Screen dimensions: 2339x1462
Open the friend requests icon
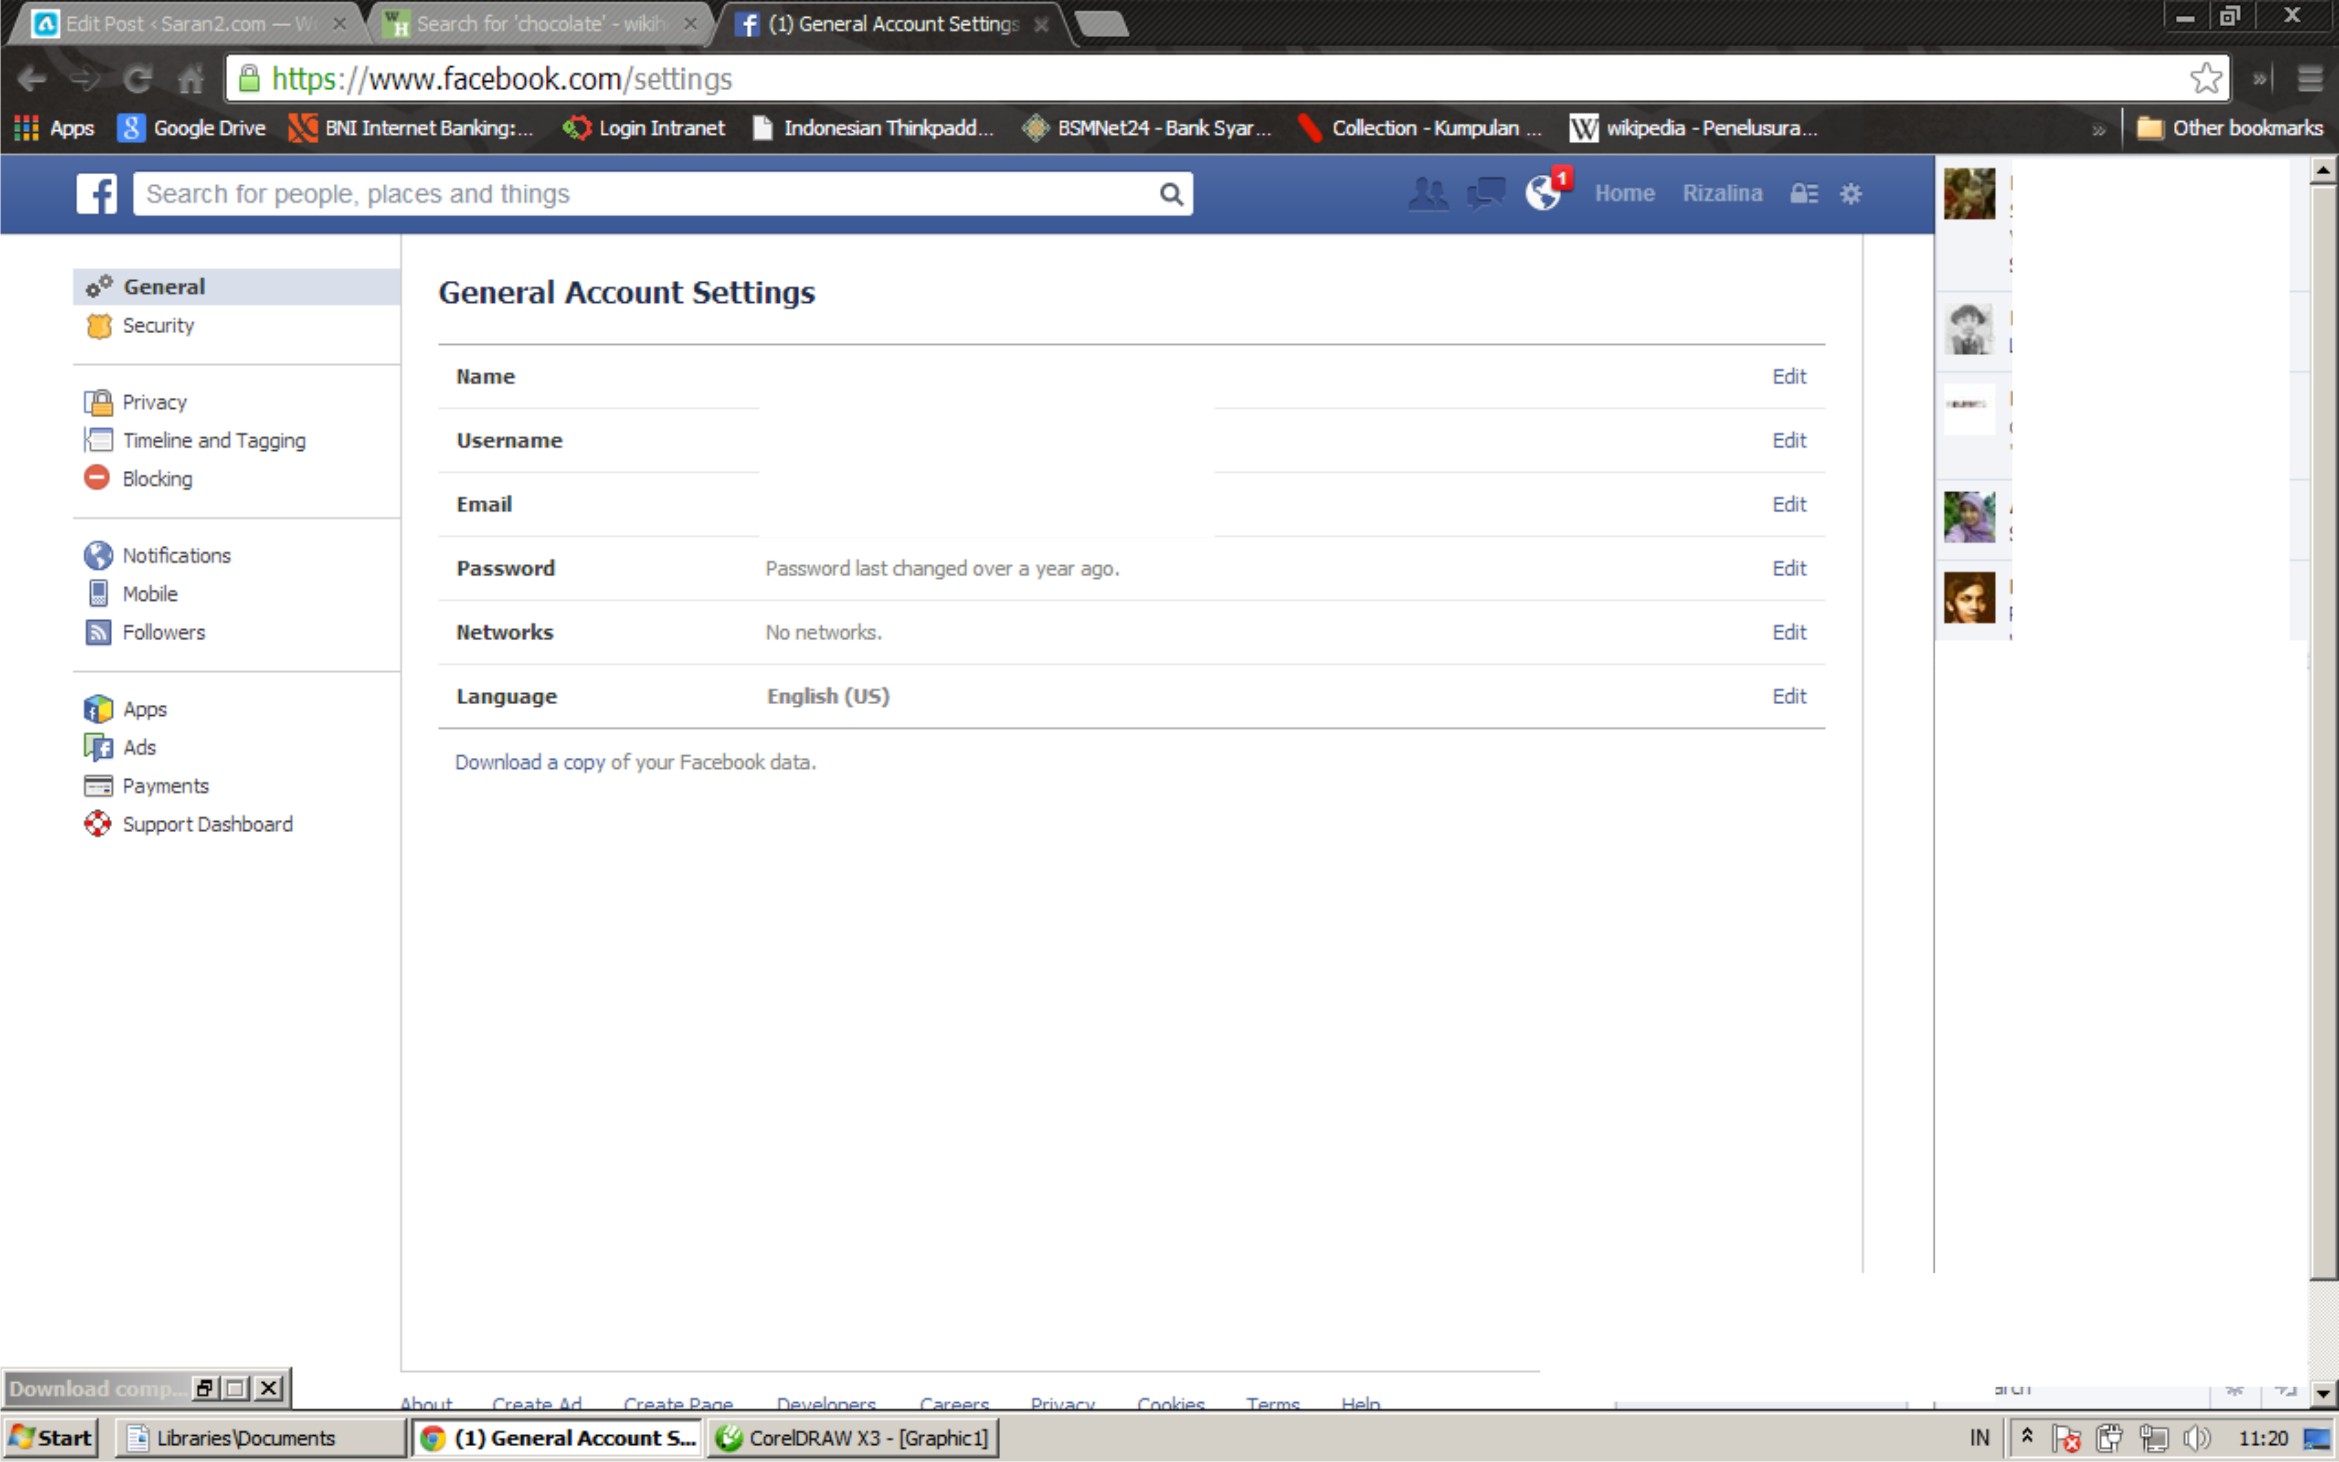coord(1428,193)
